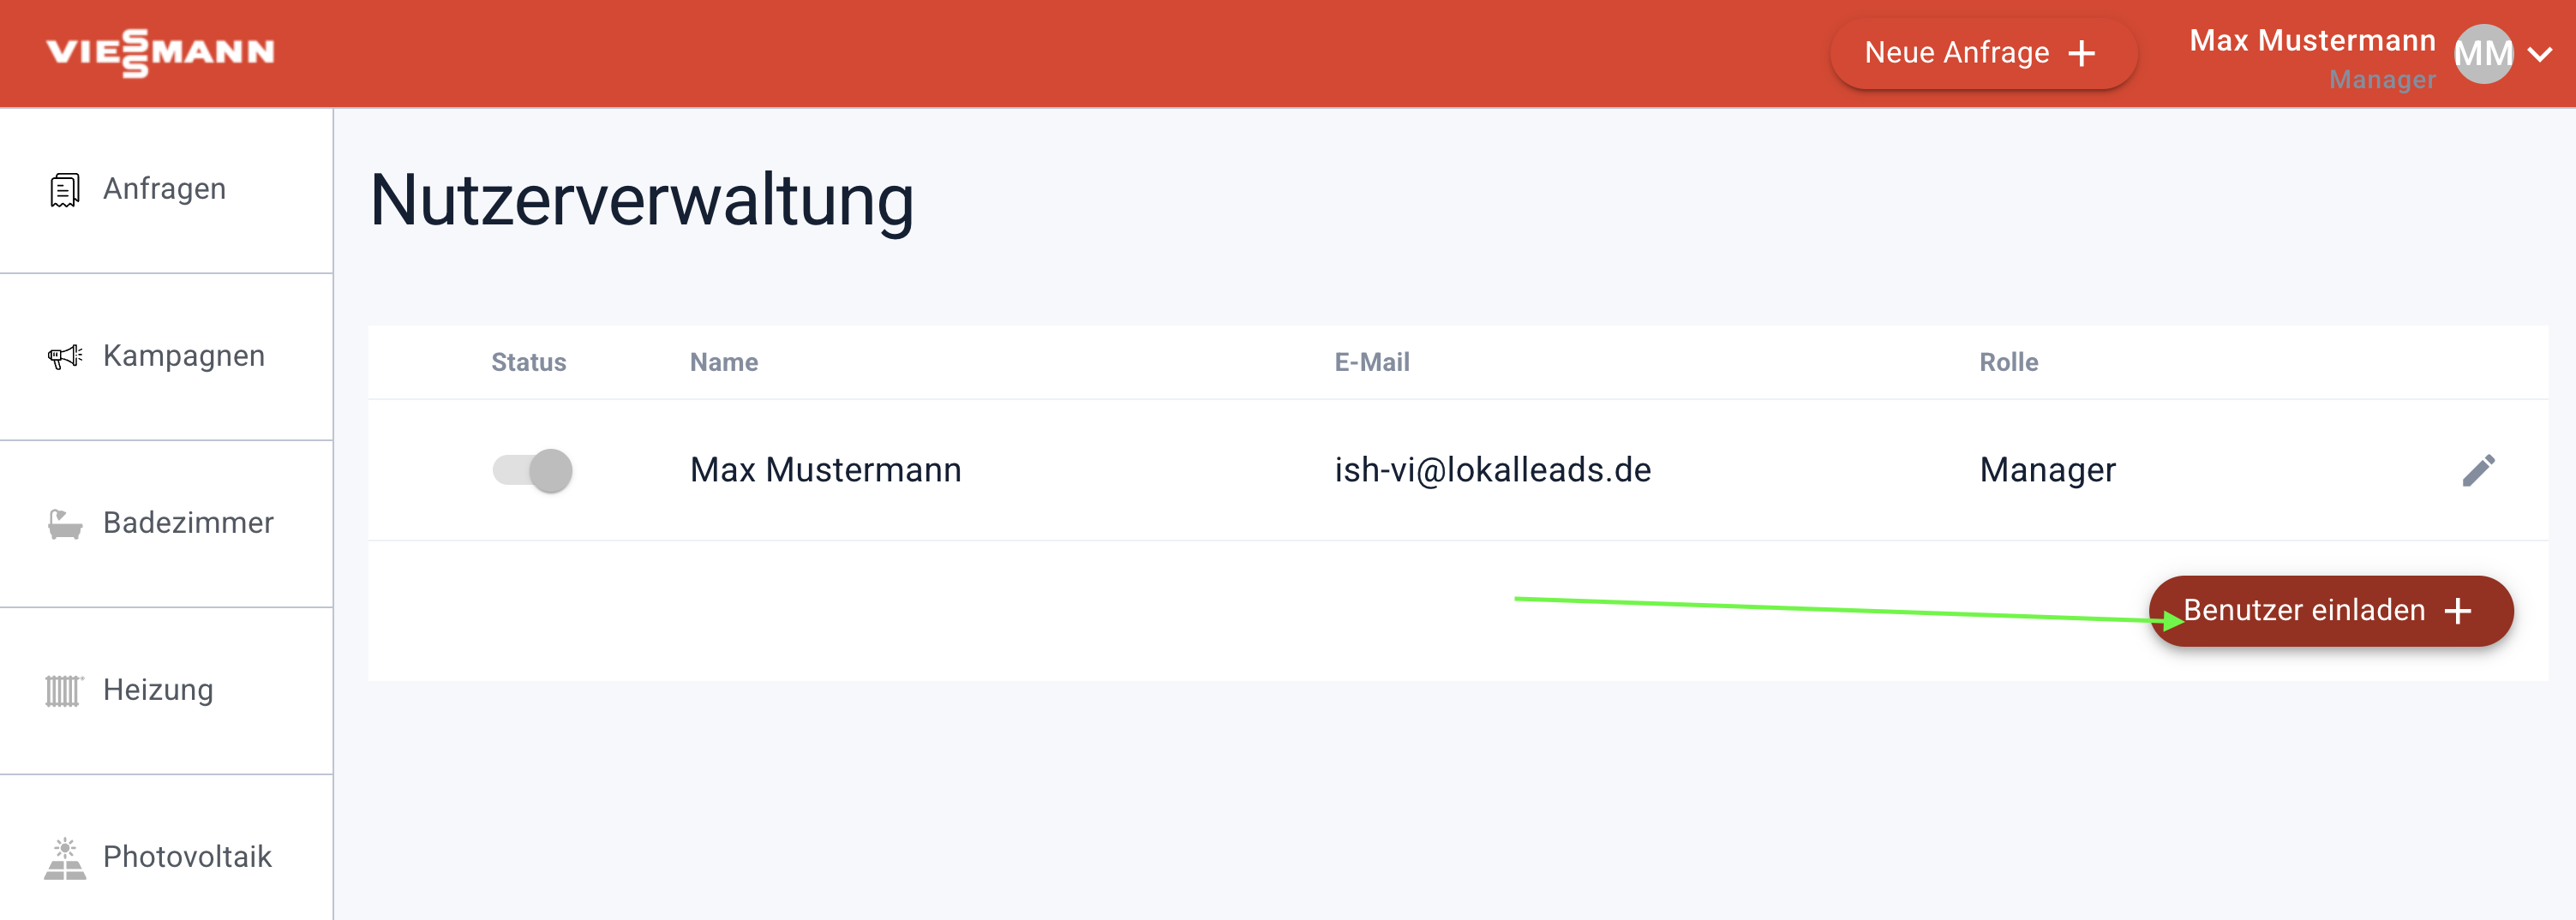This screenshot has width=2576, height=920.
Task: Click the Badezimmer bathtub icon
Action: [x=65, y=523]
